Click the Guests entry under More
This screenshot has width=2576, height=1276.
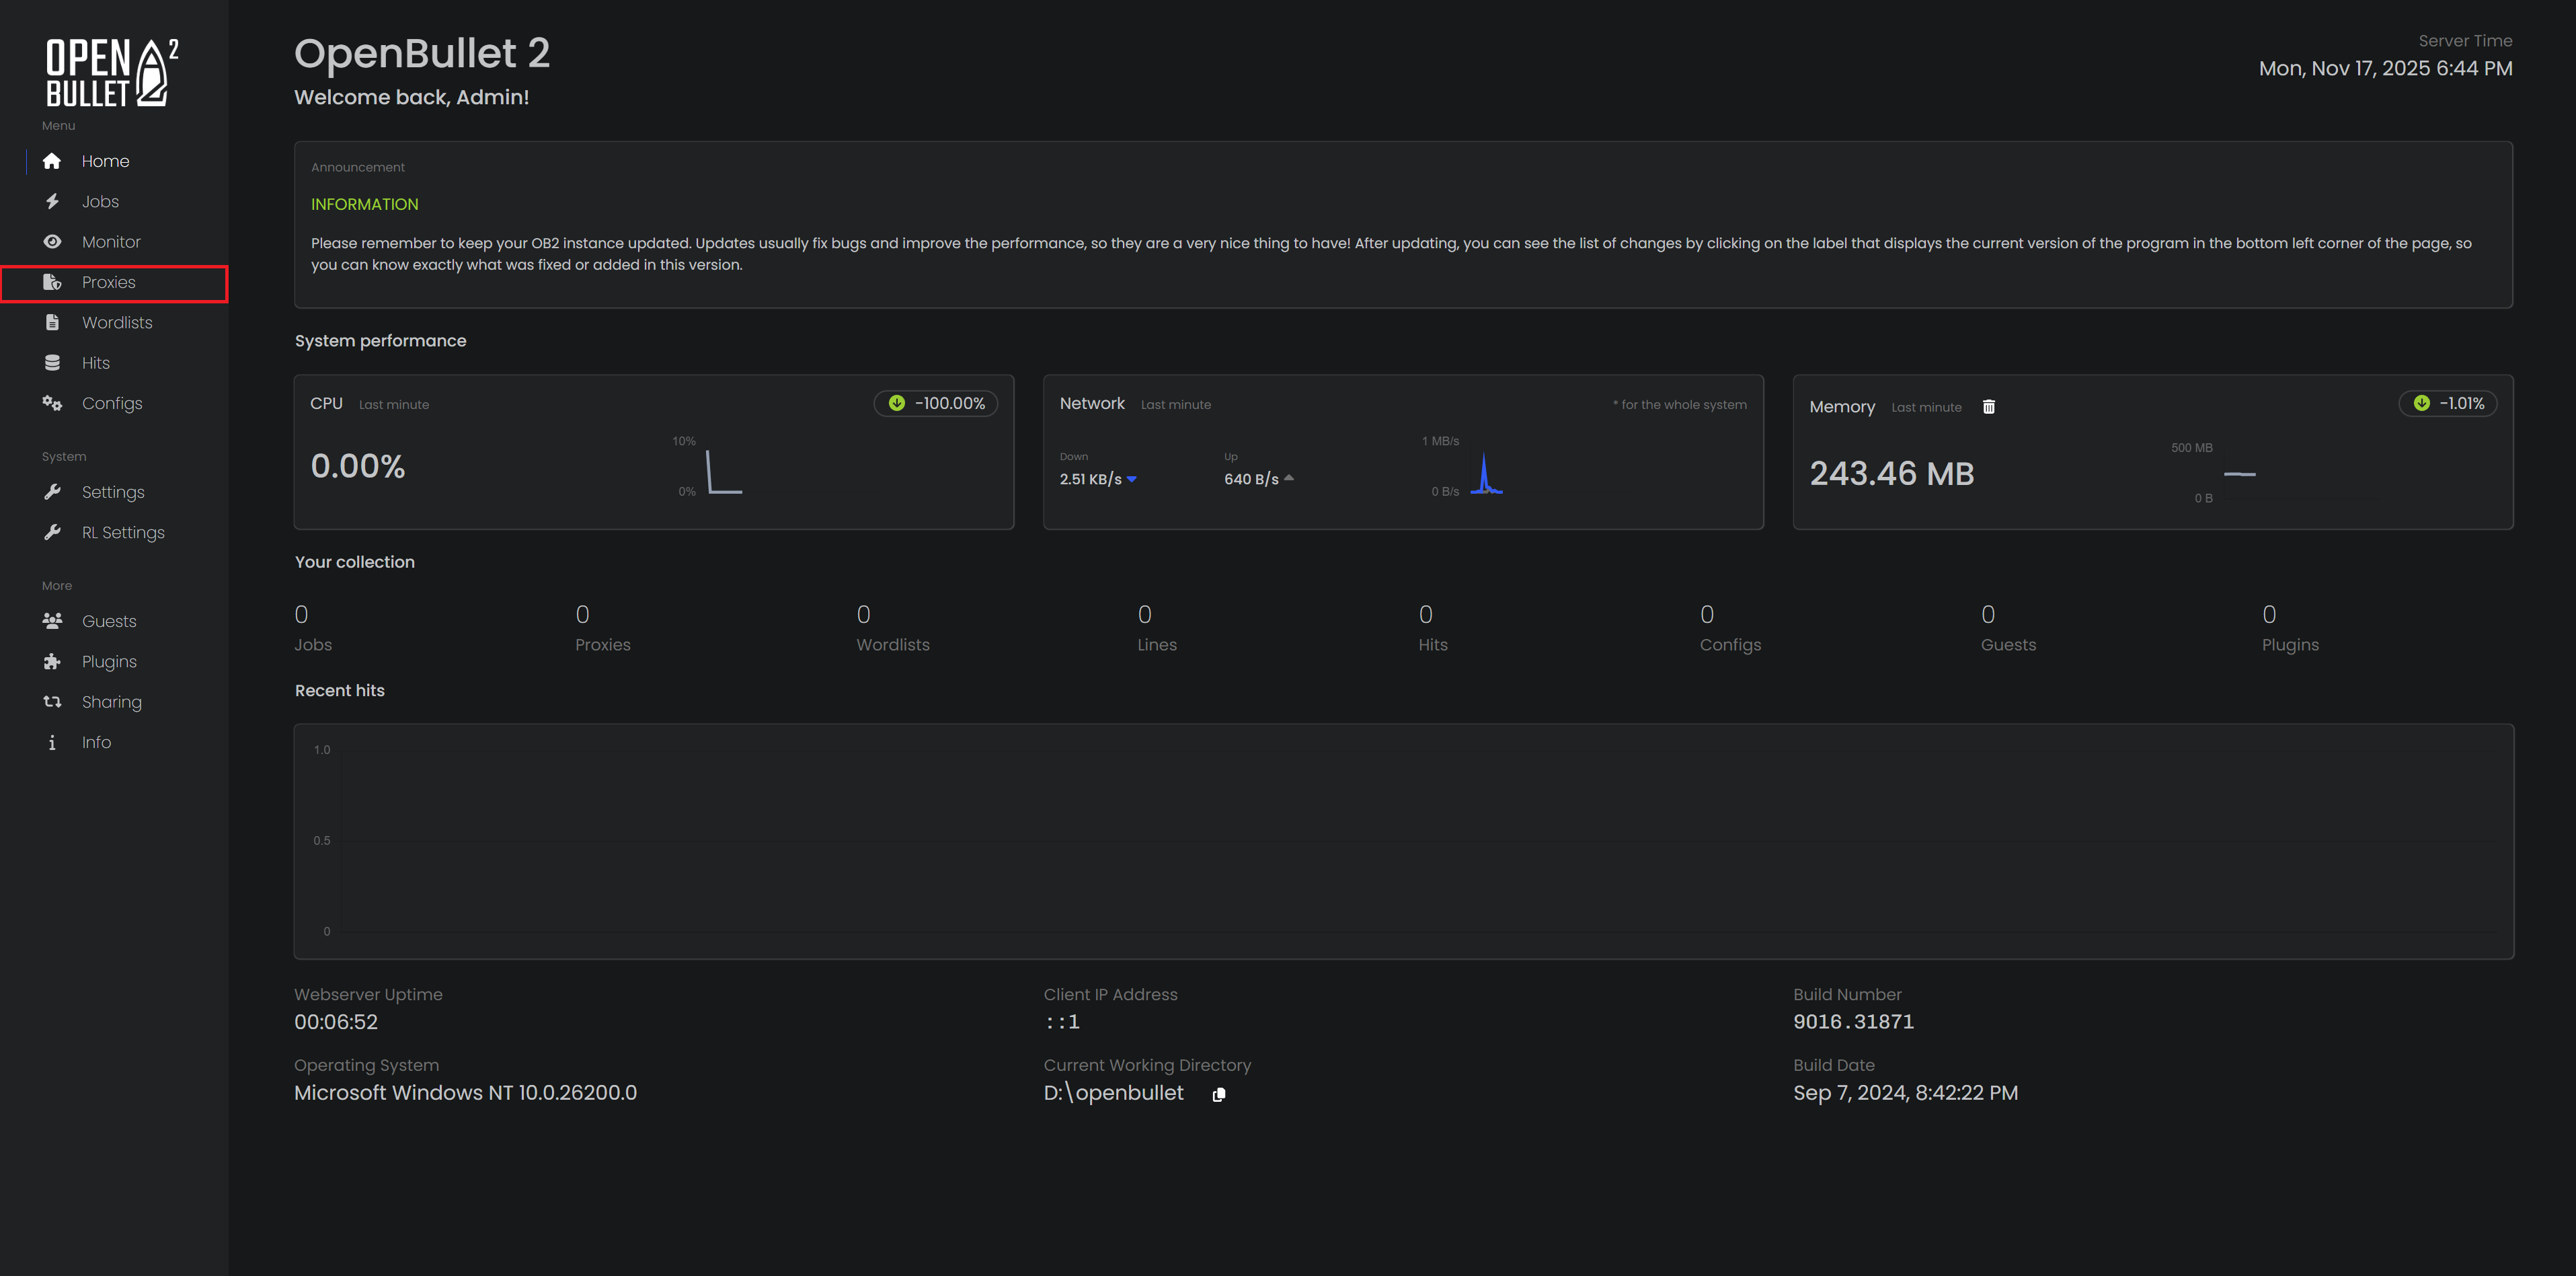pos(108,620)
